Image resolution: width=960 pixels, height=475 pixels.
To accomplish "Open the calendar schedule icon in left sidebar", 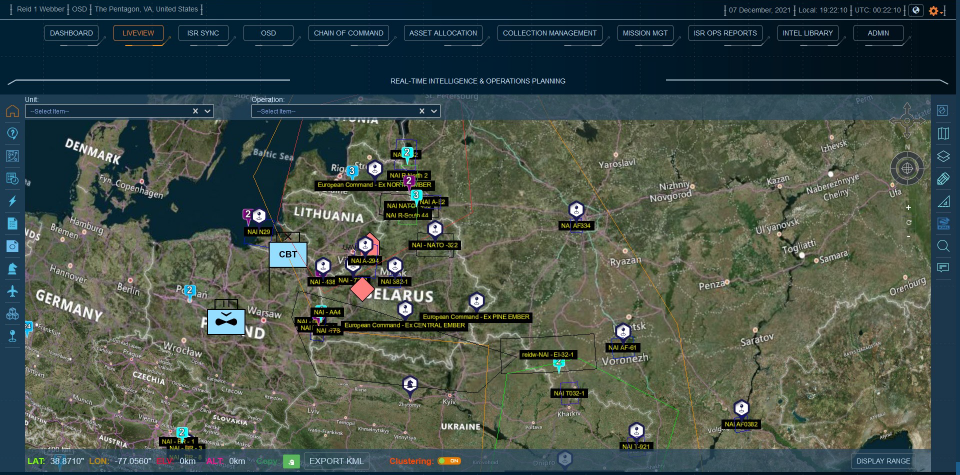I will [x=12, y=179].
